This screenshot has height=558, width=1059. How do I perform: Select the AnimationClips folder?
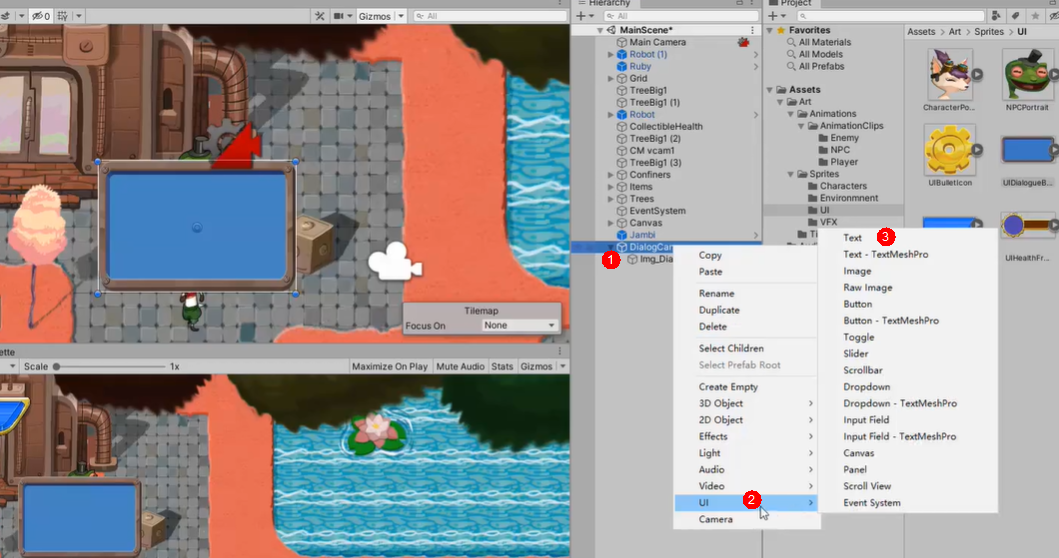point(852,126)
